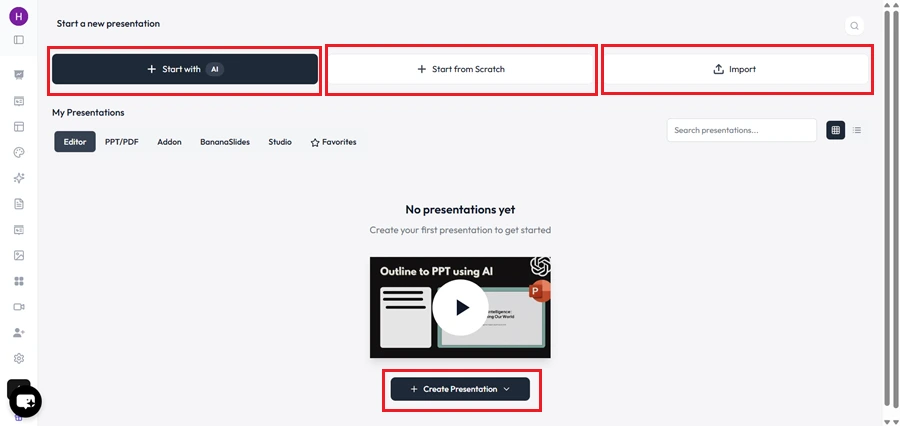Click the top-right search magnifier icon

[x=855, y=25]
